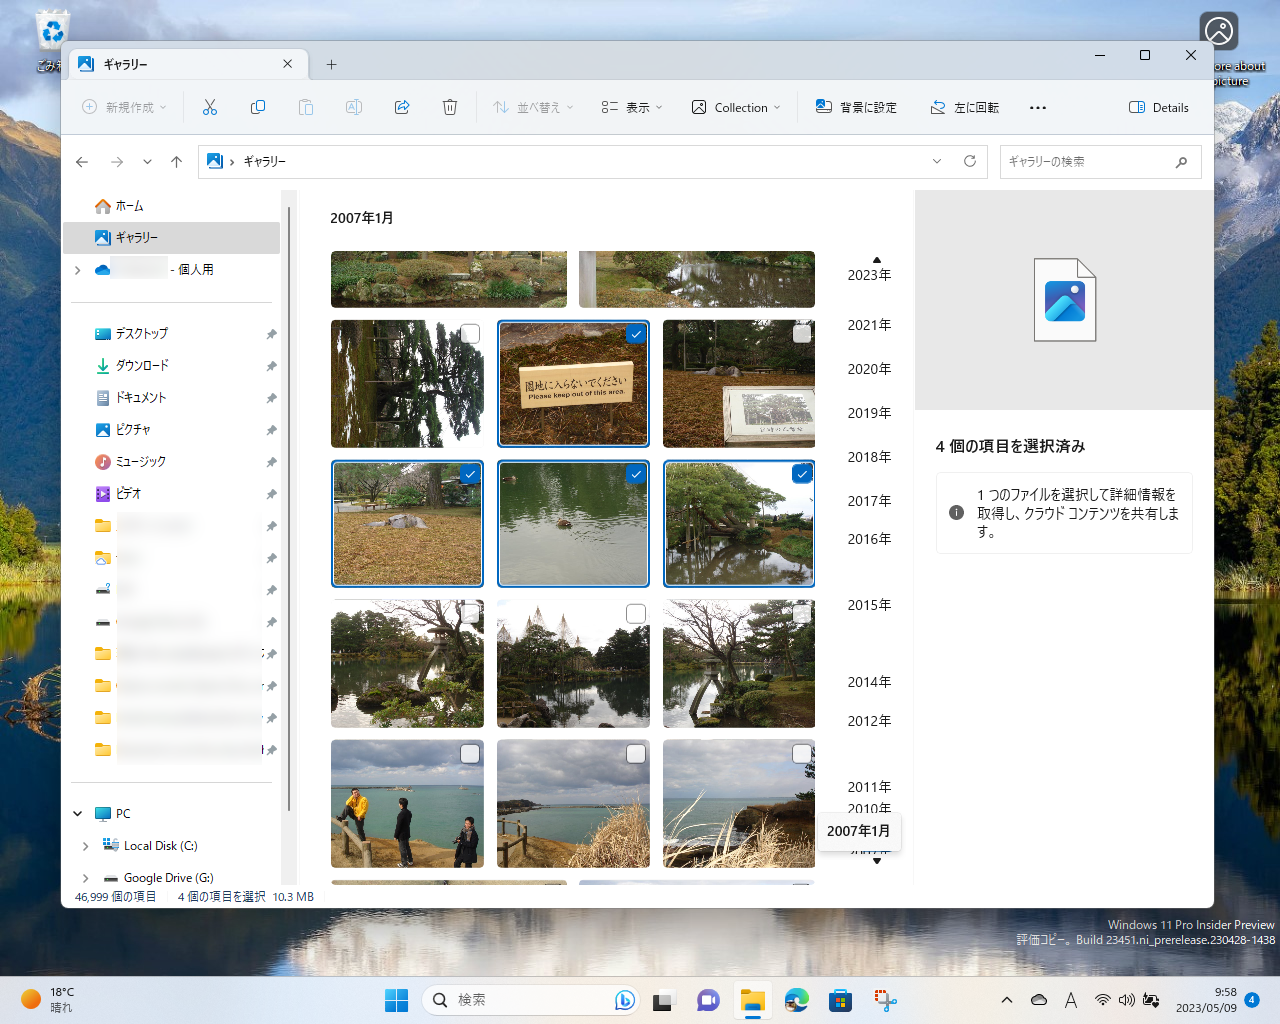Go forward with the right arrow button
This screenshot has height=1024, width=1280.
[x=117, y=161]
